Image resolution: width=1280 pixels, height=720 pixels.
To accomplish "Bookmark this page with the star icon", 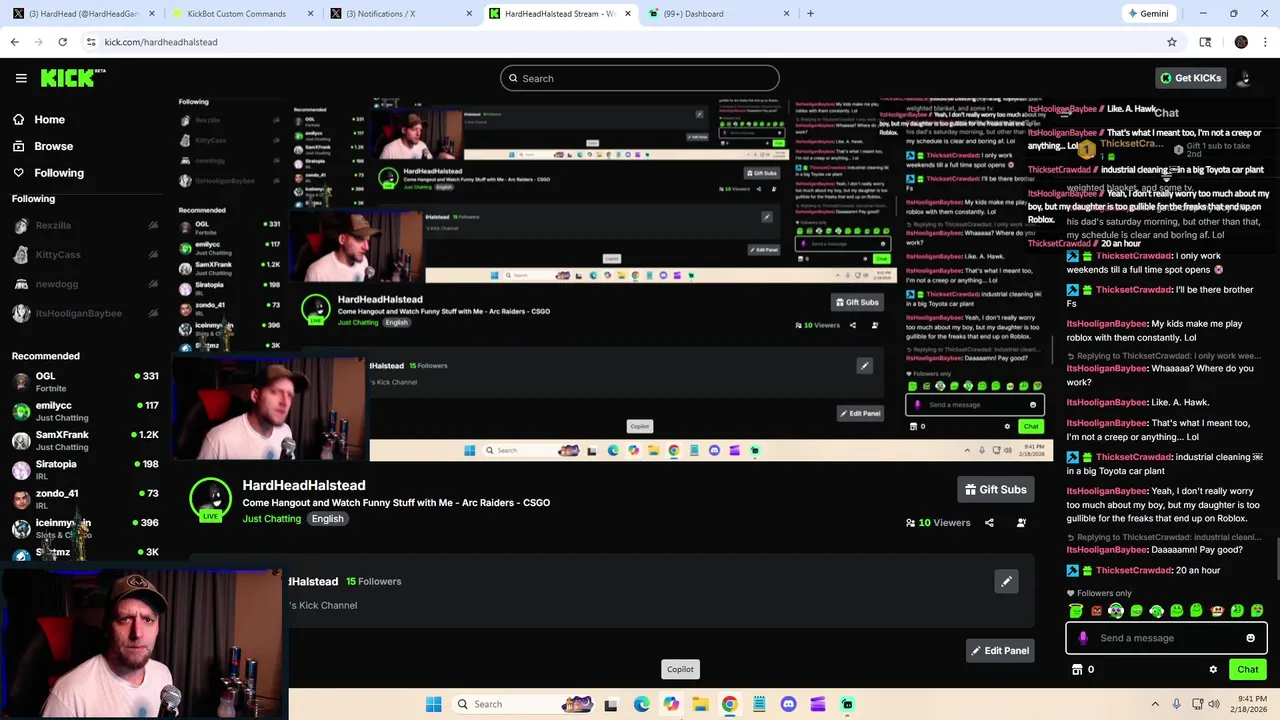I will pos(1172,42).
